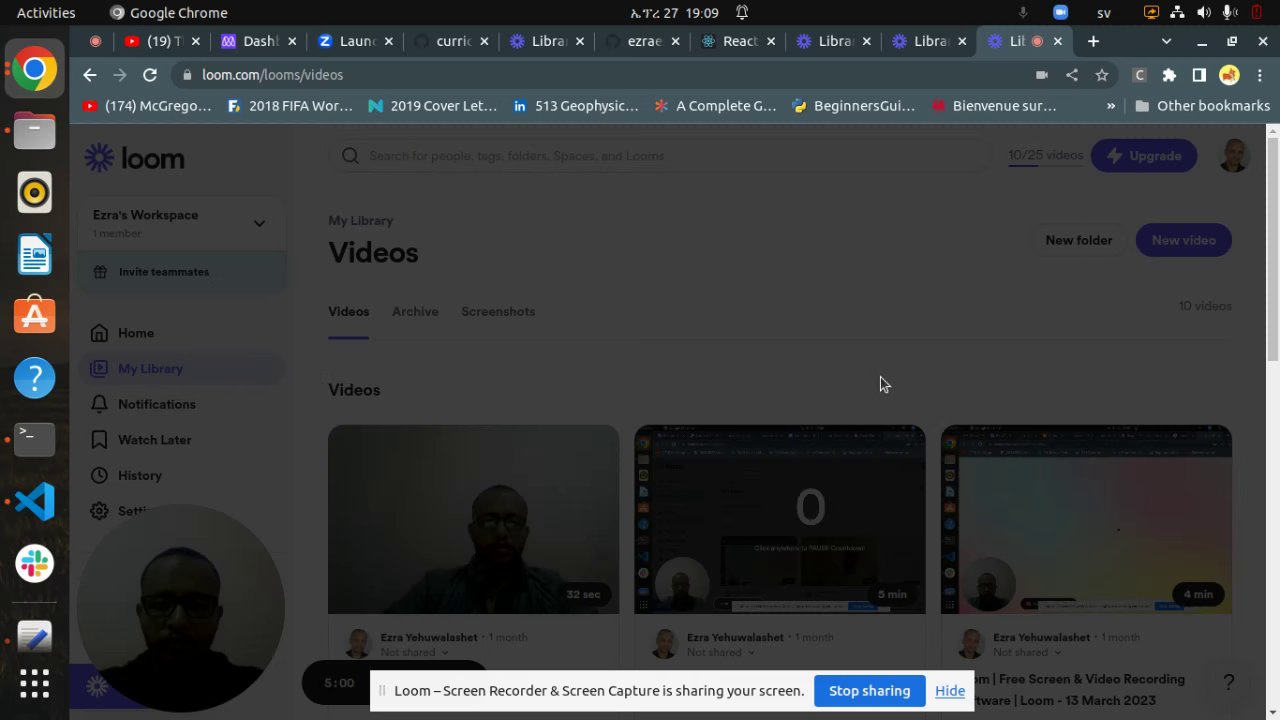Screen dimensions: 1280x720
Task: Switch to Screenshots tab
Action: pos(498,312)
